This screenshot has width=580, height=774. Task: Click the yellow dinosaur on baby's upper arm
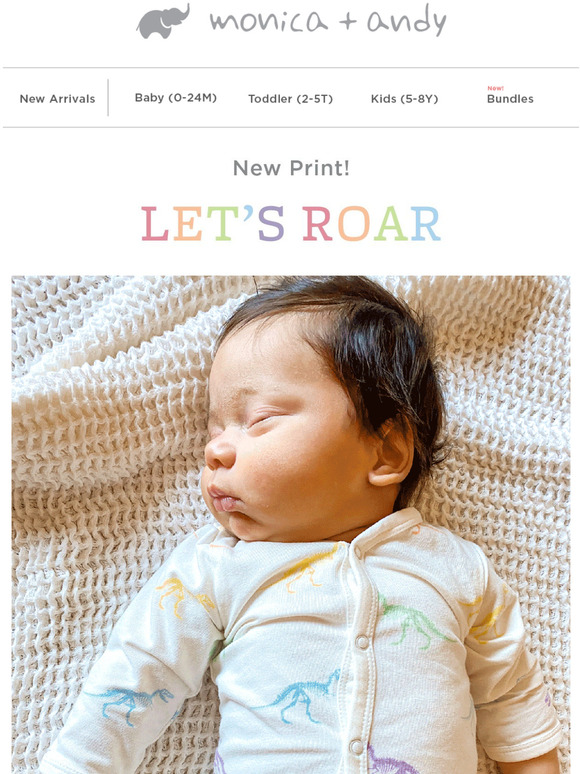point(184,595)
